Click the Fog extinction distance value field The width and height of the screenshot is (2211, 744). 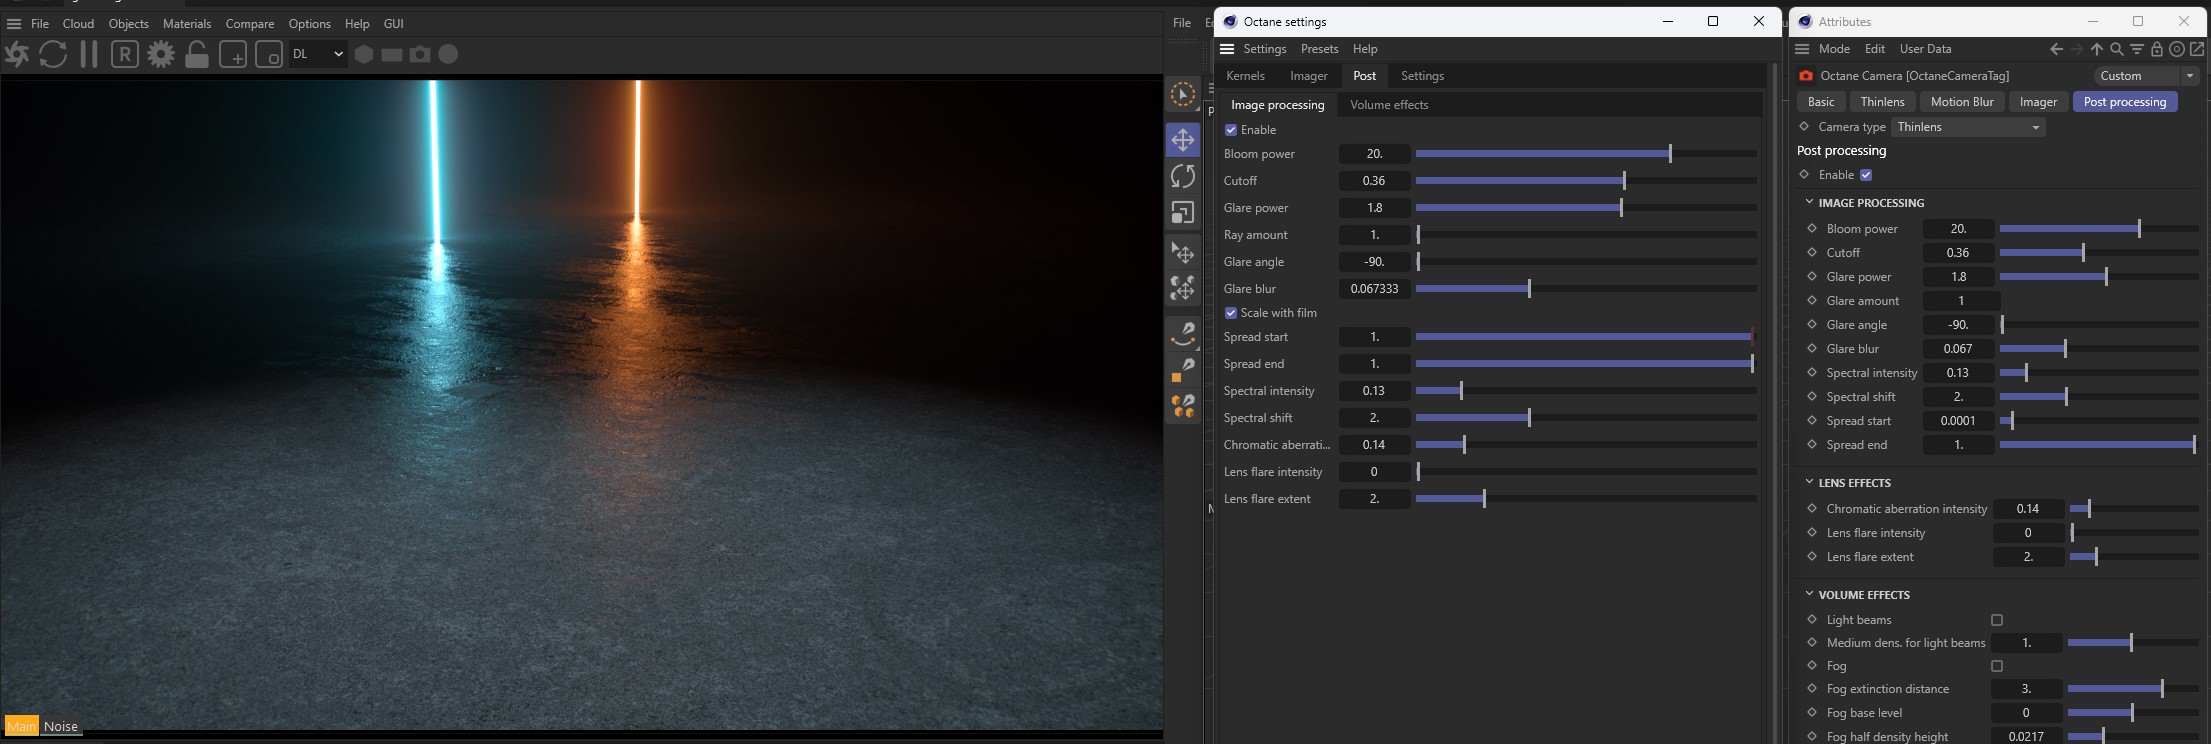click(x=2026, y=689)
